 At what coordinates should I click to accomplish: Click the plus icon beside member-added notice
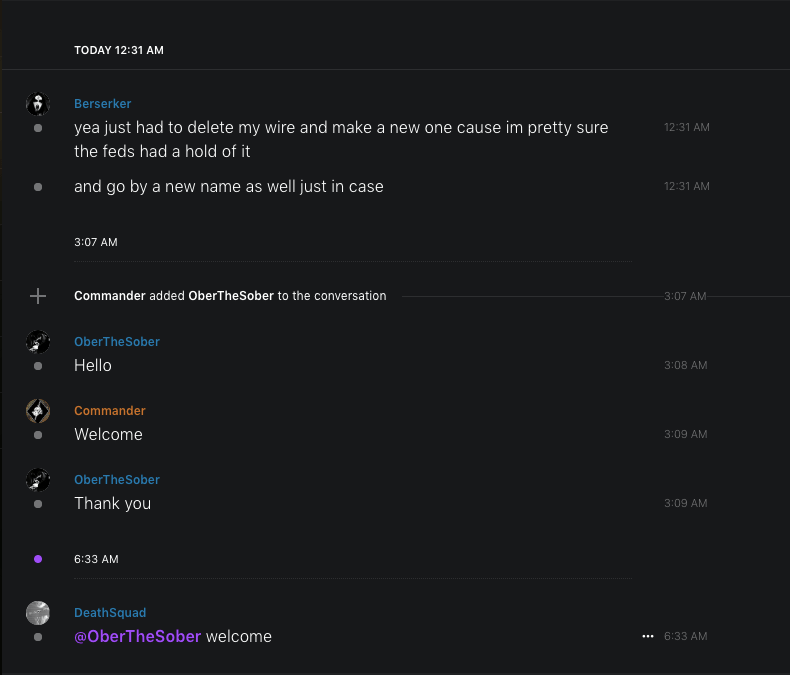point(38,296)
